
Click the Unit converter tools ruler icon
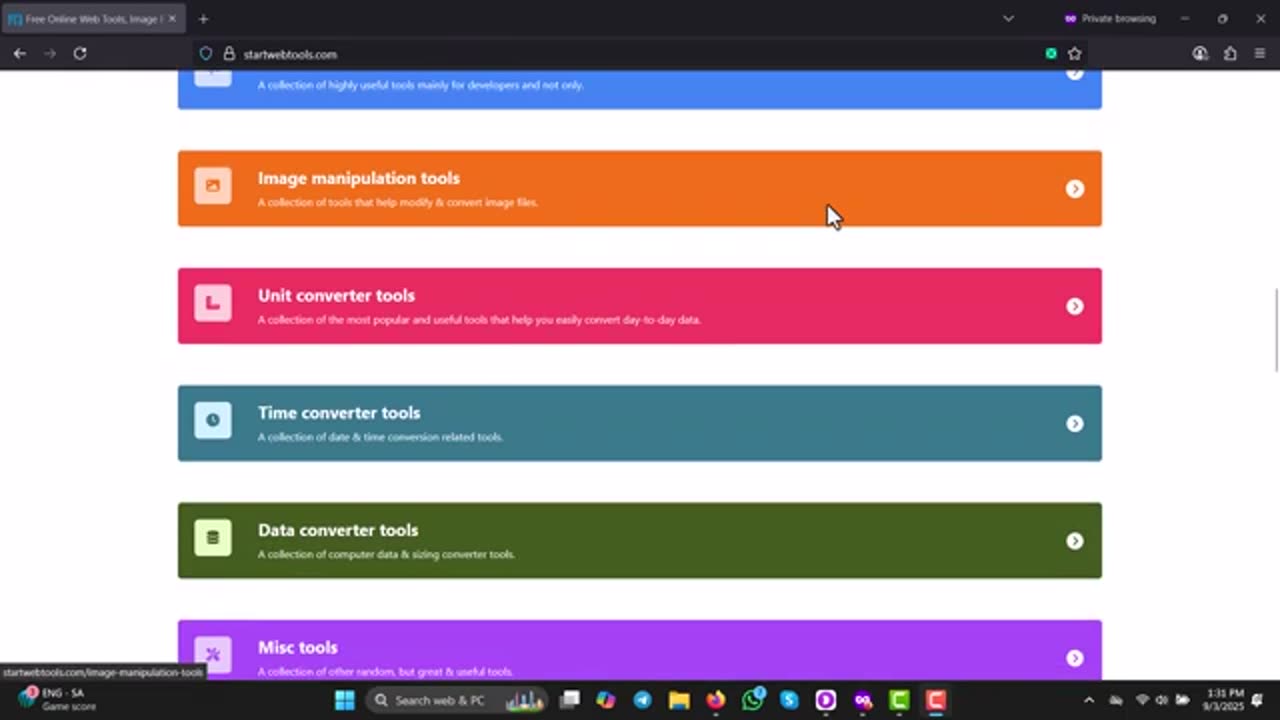(213, 303)
